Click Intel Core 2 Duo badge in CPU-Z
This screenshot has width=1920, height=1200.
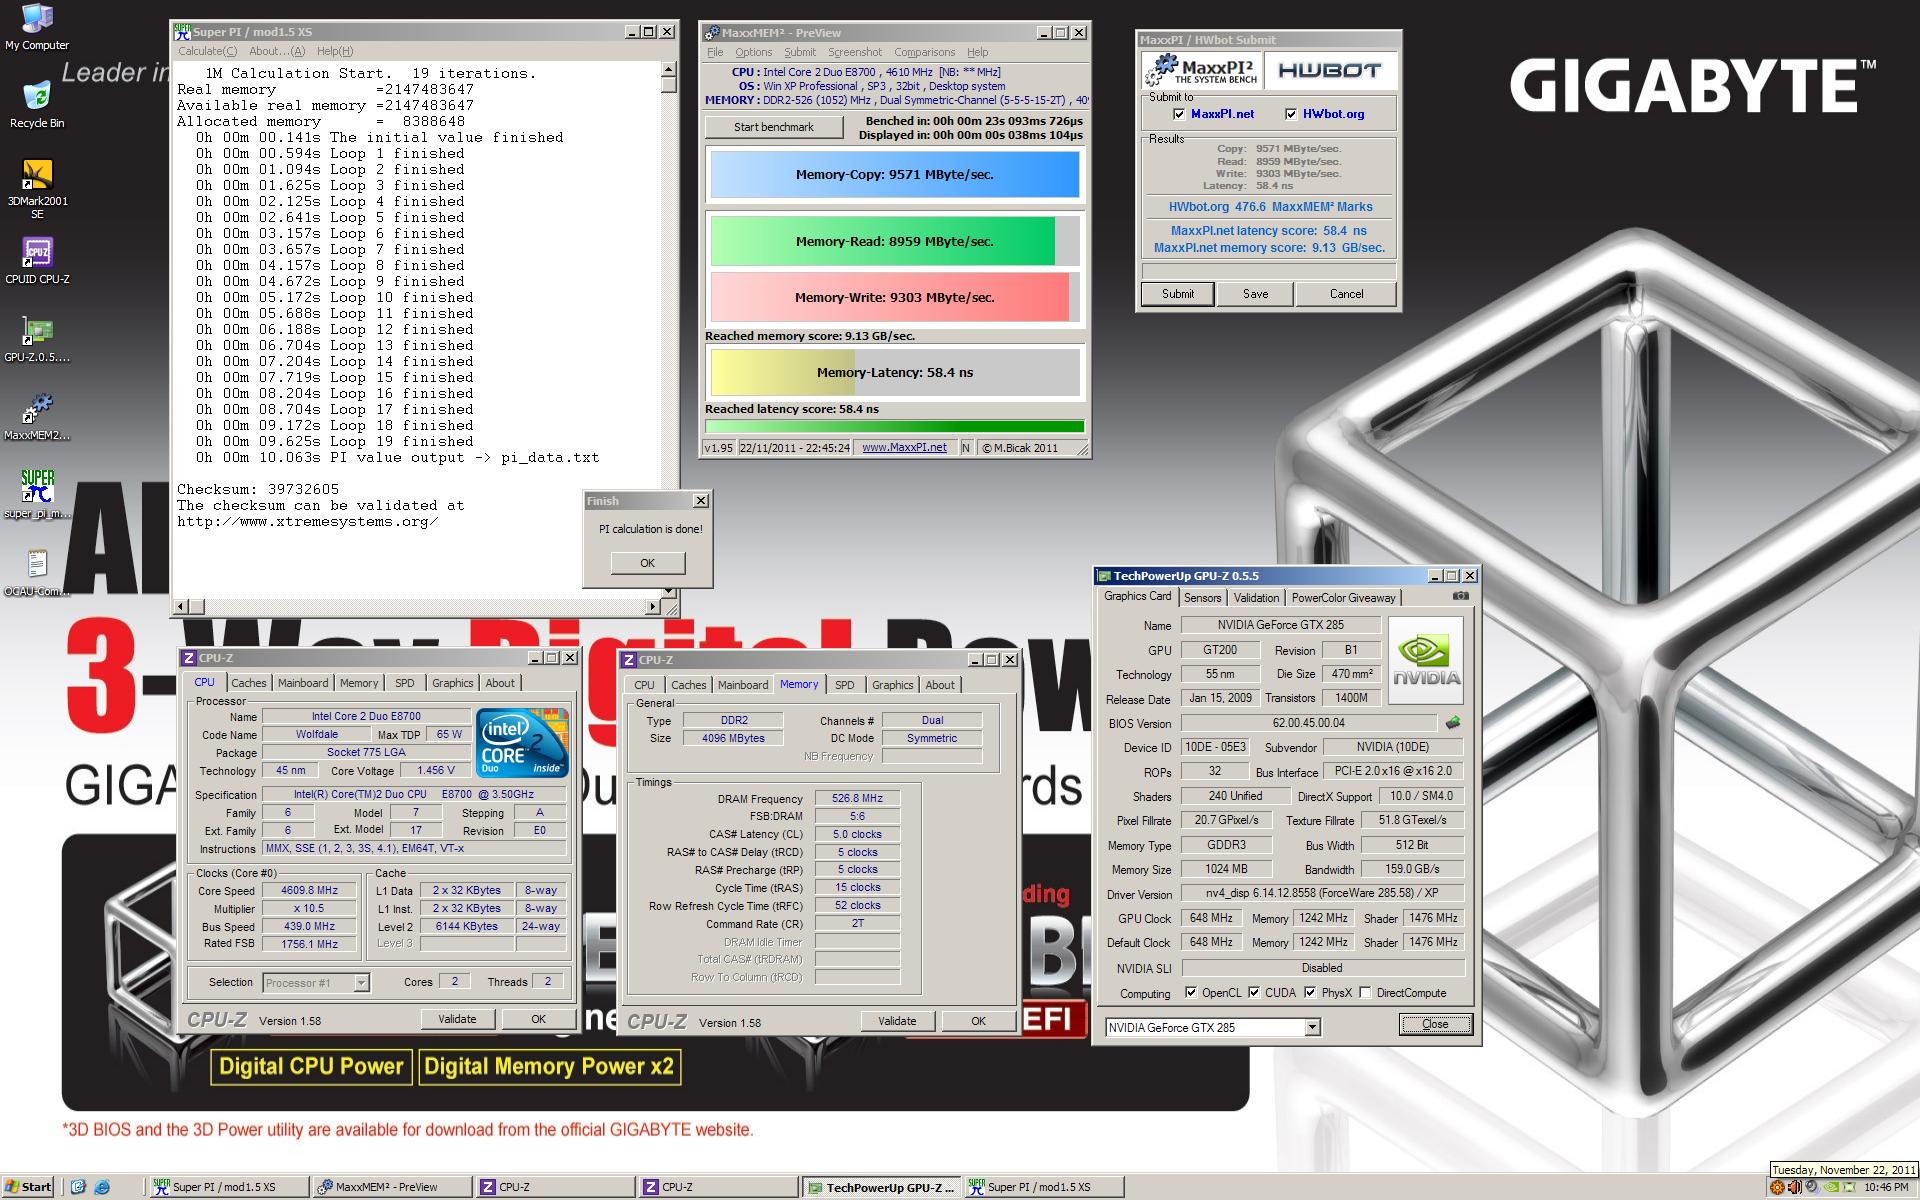click(522, 743)
